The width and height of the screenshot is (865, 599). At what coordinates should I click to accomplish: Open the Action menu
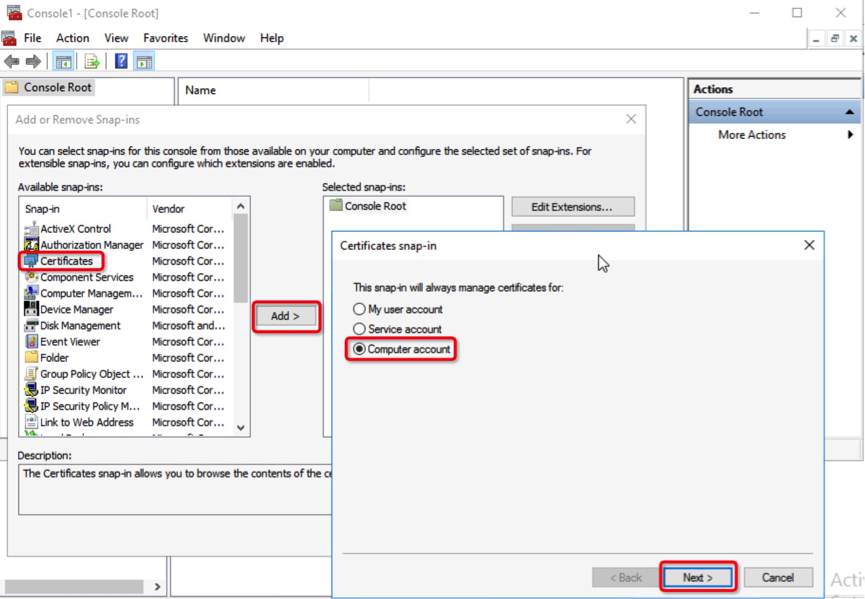[x=72, y=38]
